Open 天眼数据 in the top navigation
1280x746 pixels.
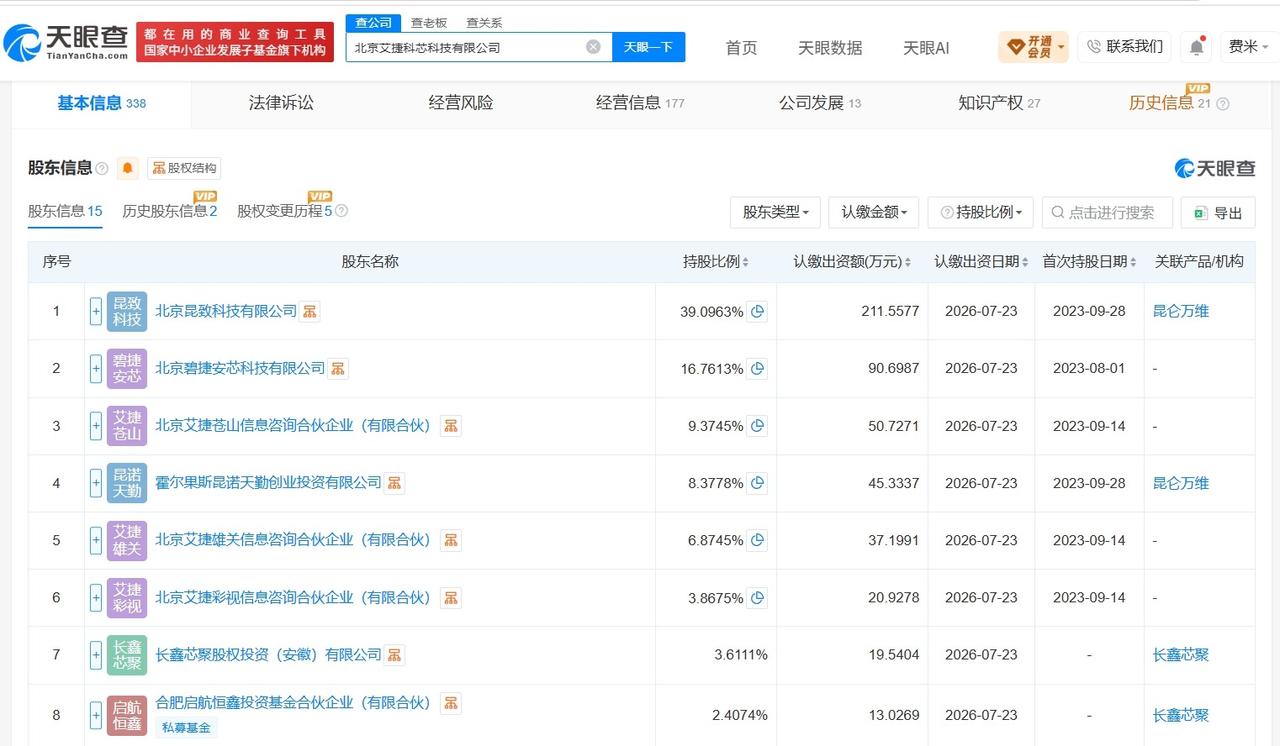click(830, 47)
